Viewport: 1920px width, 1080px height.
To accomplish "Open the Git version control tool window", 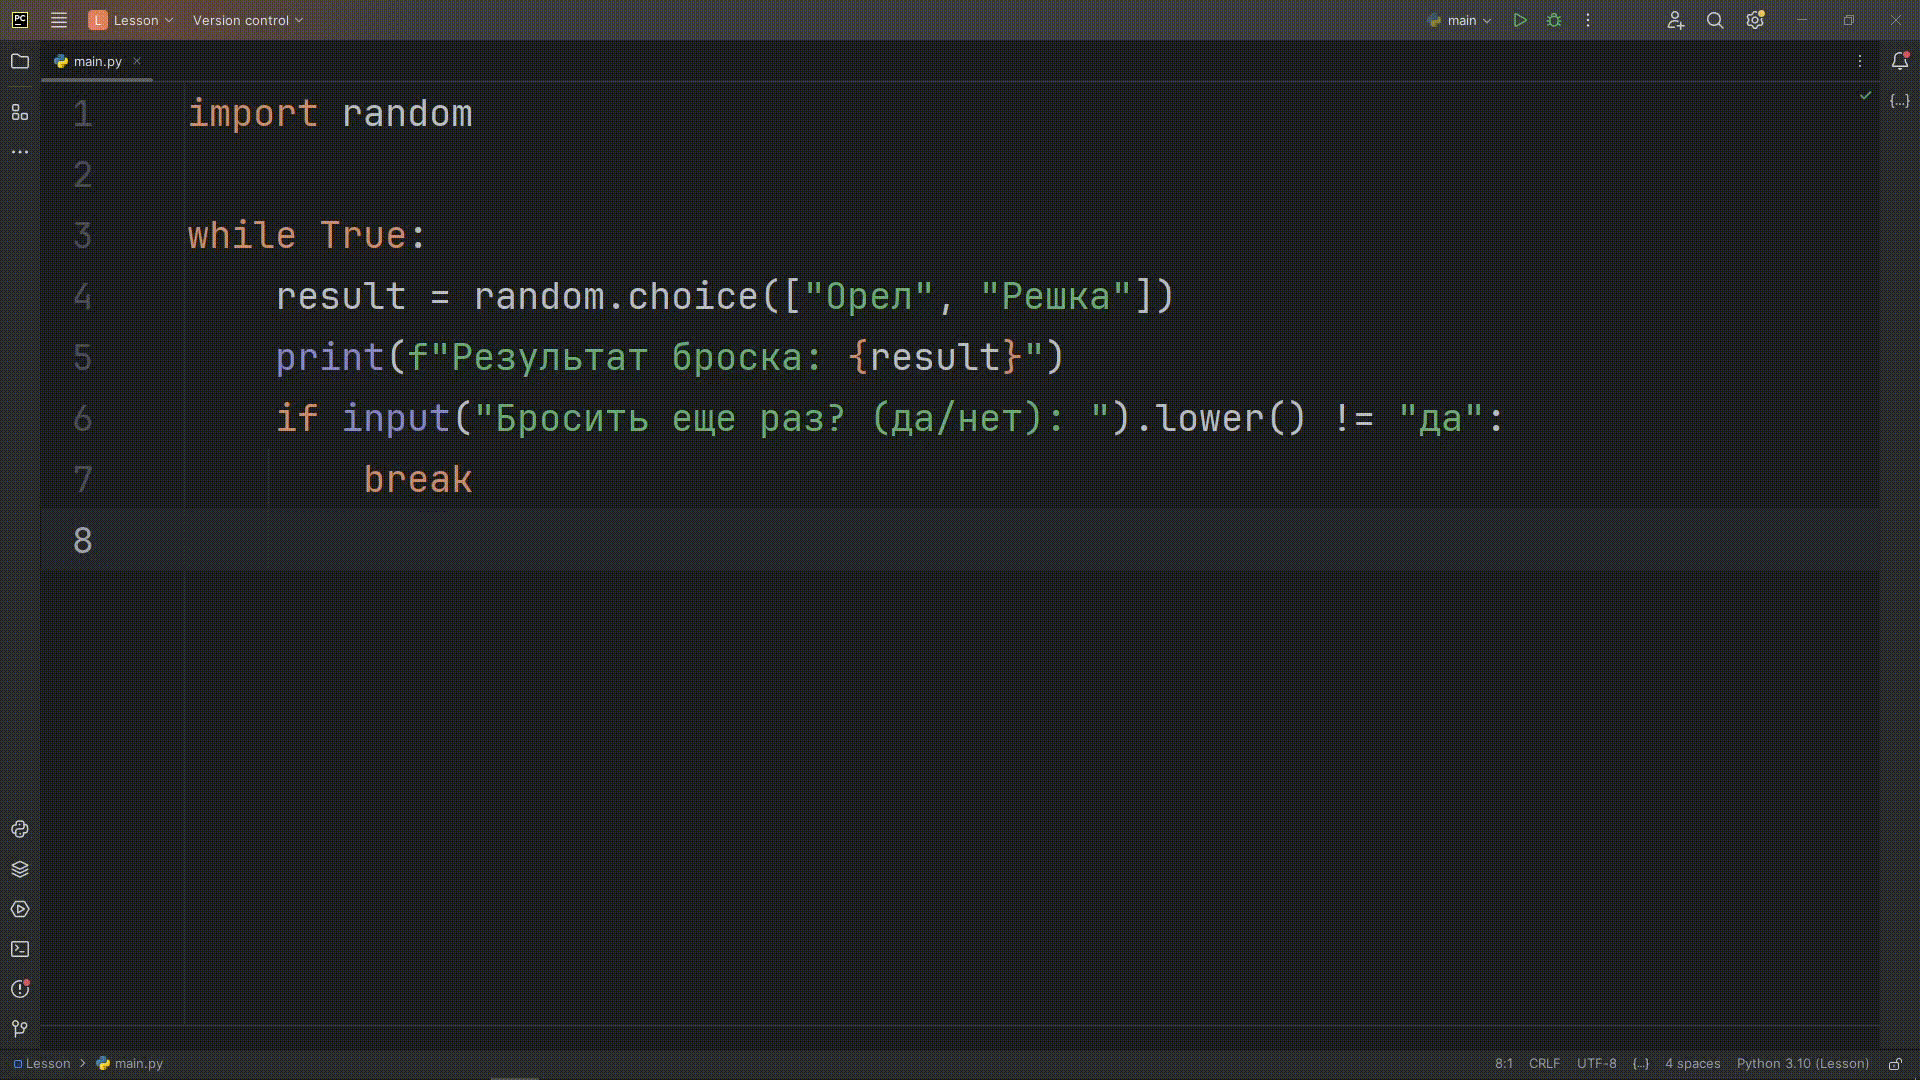I will [20, 1028].
